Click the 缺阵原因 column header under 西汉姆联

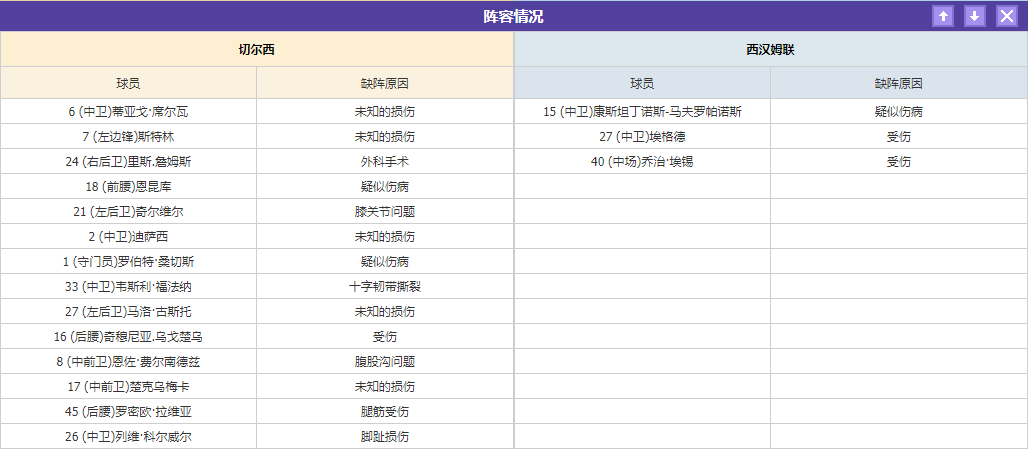point(899,83)
